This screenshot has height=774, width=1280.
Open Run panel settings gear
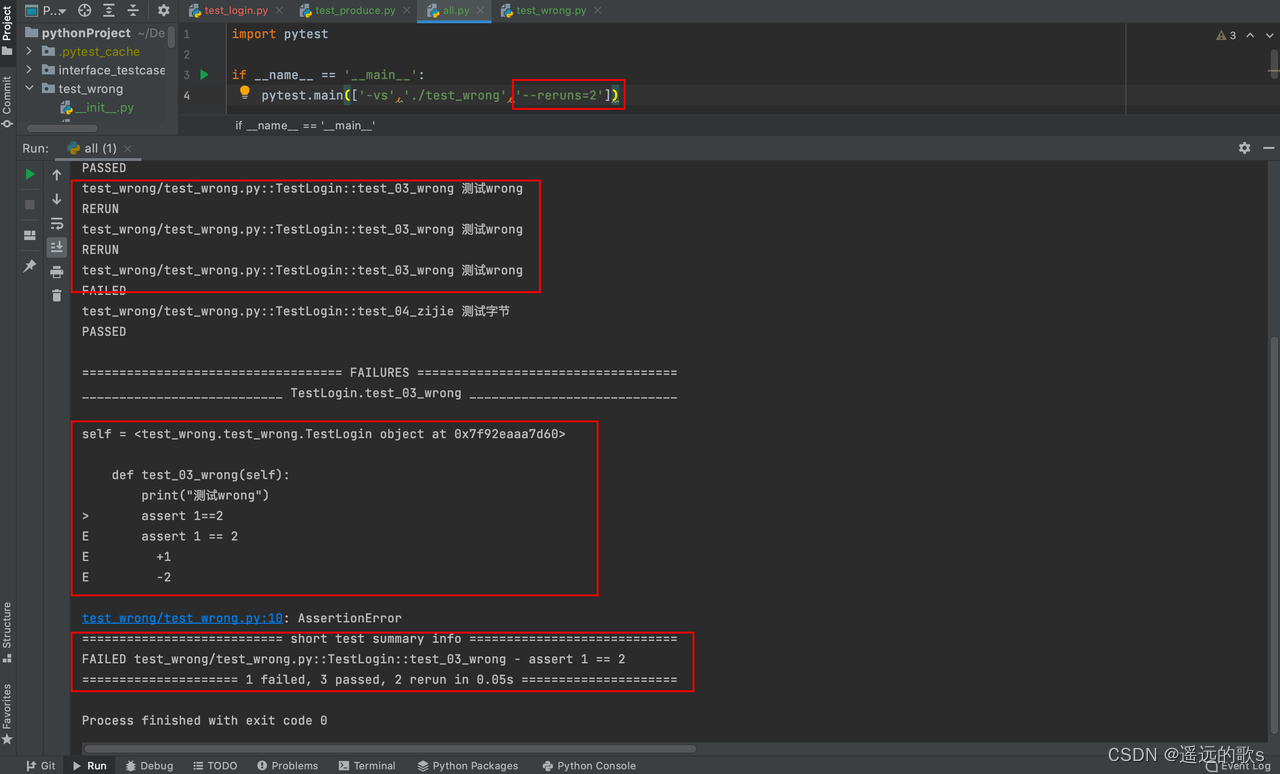(x=1244, y=148)
